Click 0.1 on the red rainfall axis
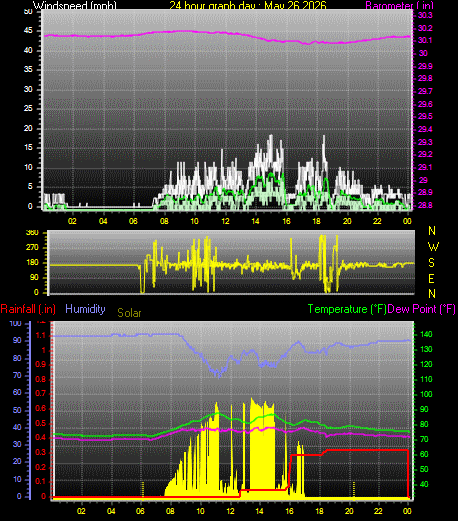The height and width of the screenshot is (521, 458). pos(41,481)
